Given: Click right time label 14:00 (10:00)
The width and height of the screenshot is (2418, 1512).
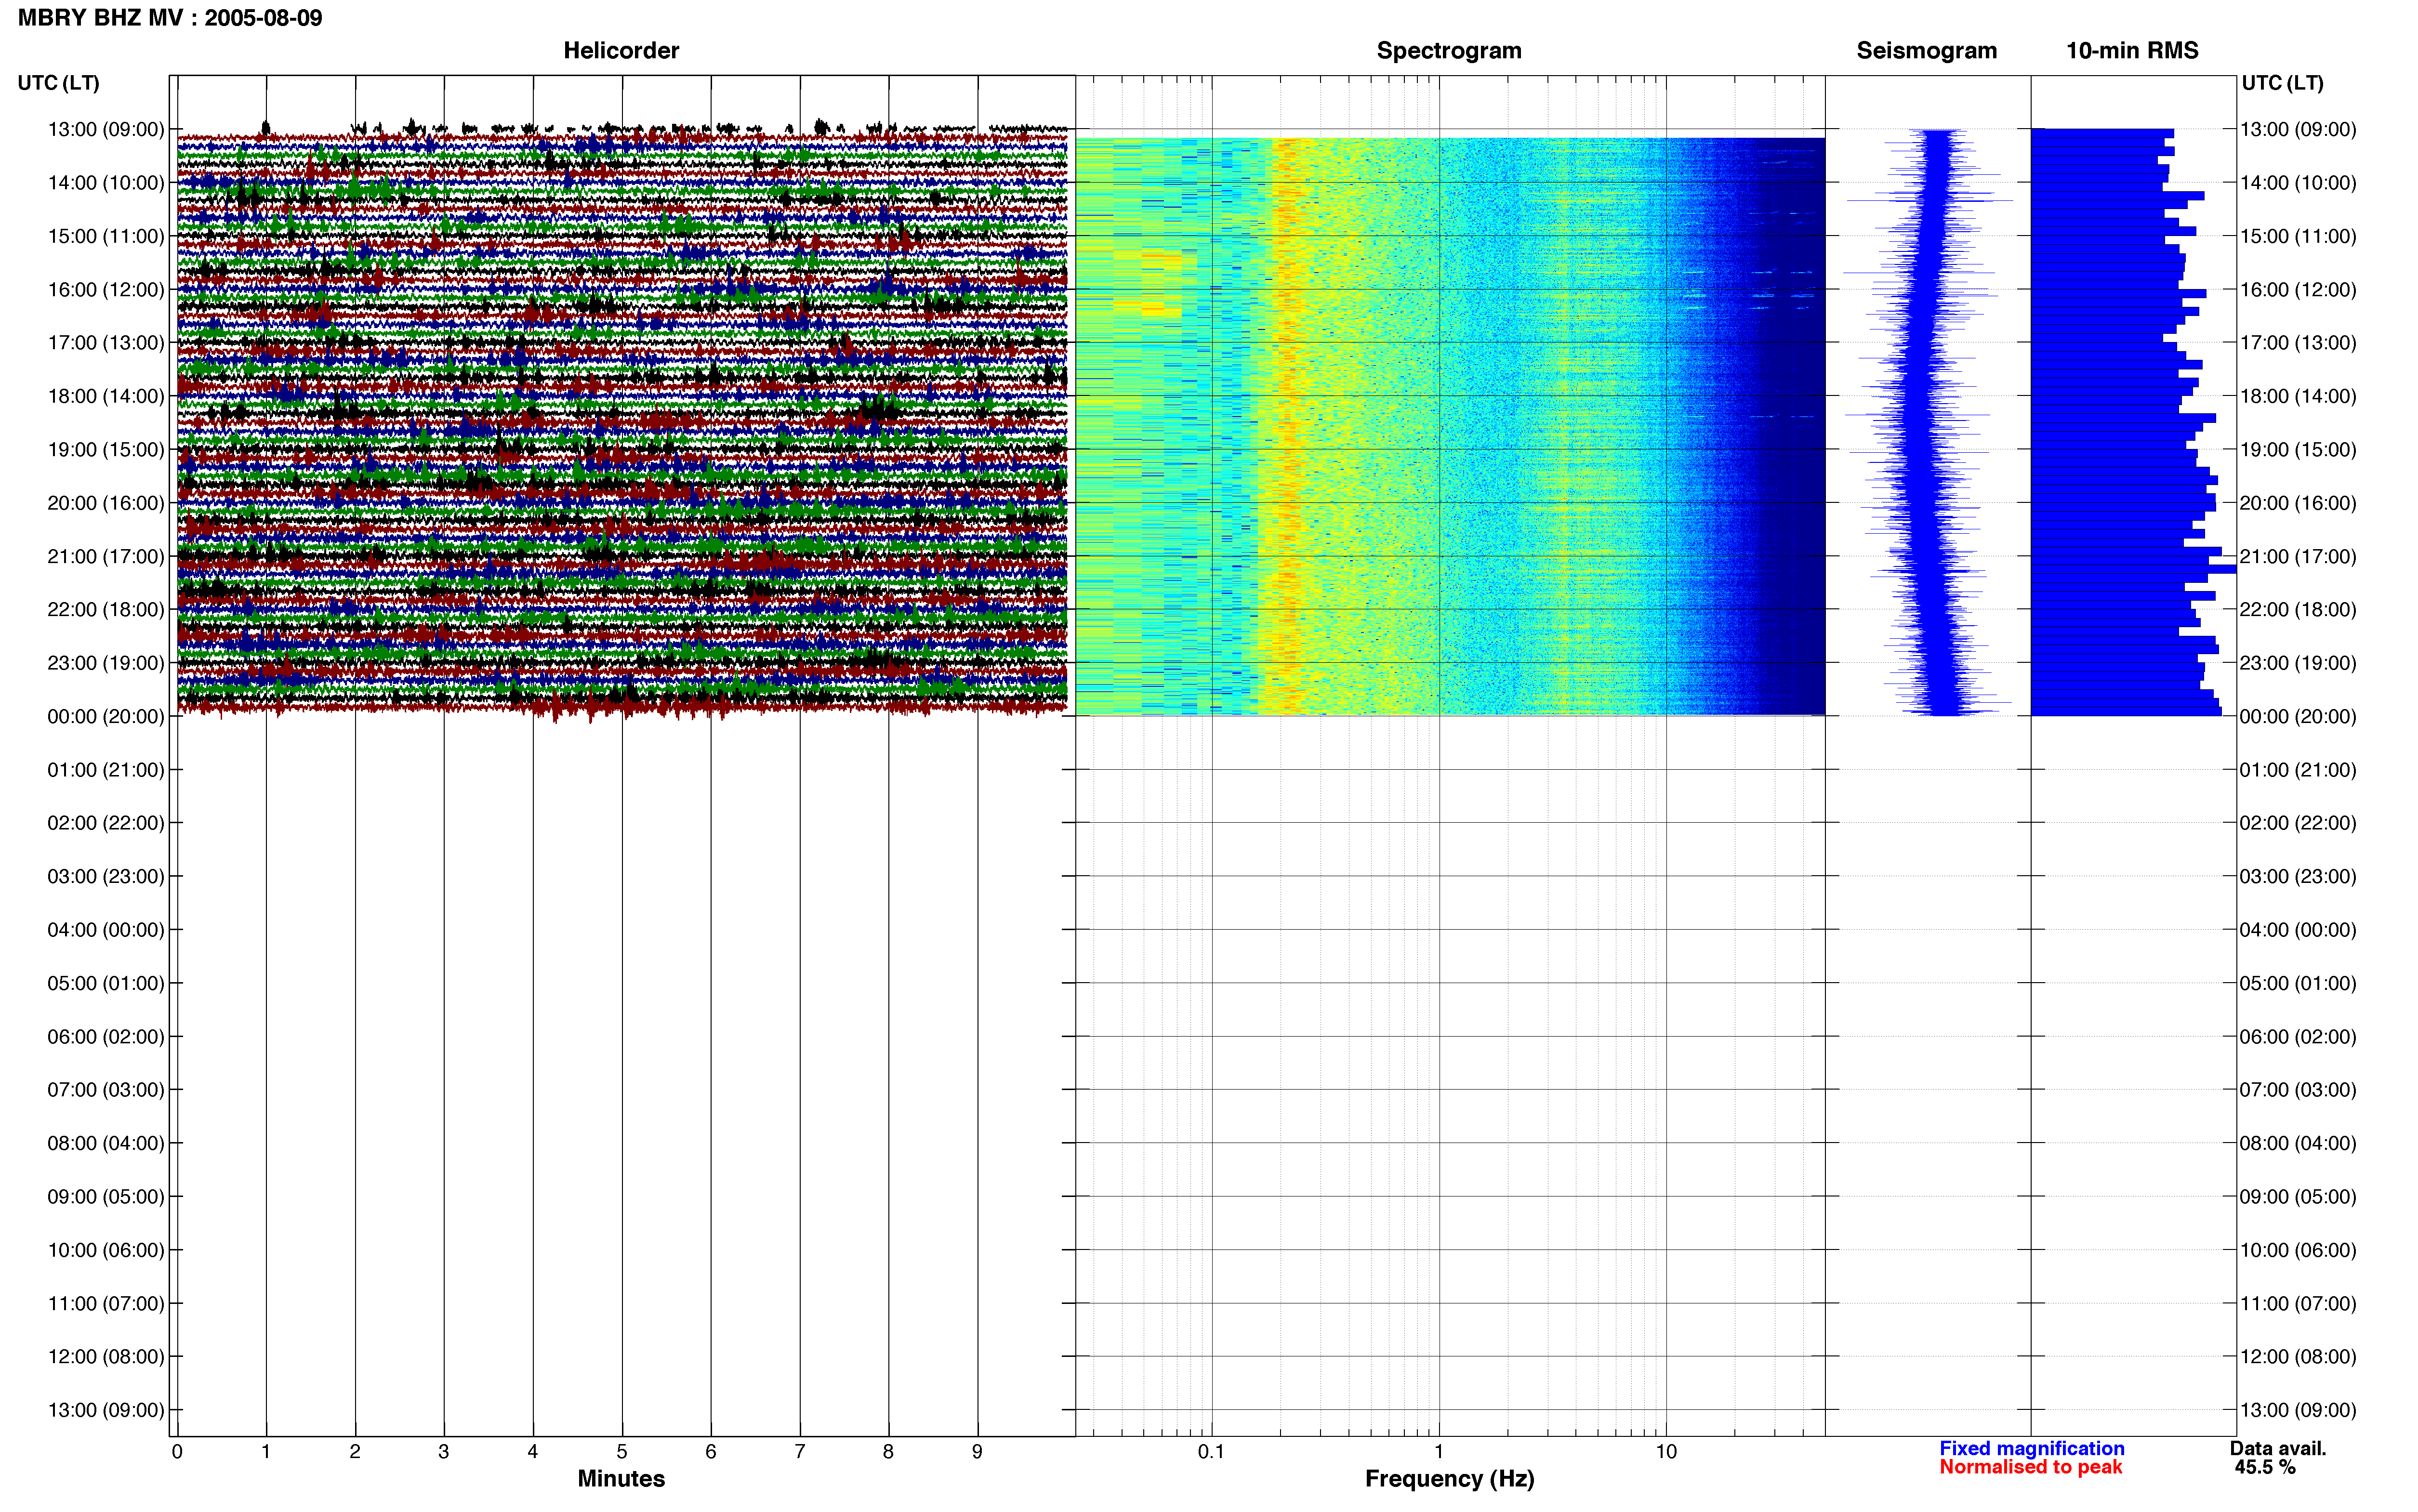Looking at the screenshot, I should coord(2298,183).
